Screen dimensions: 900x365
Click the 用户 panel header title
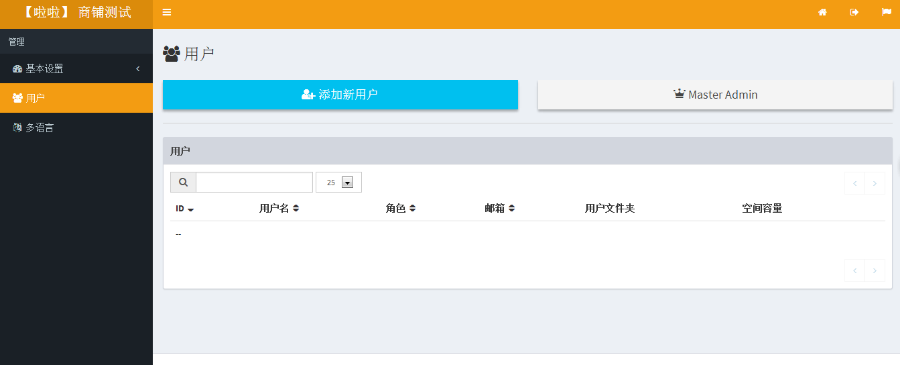coord(180,152)
